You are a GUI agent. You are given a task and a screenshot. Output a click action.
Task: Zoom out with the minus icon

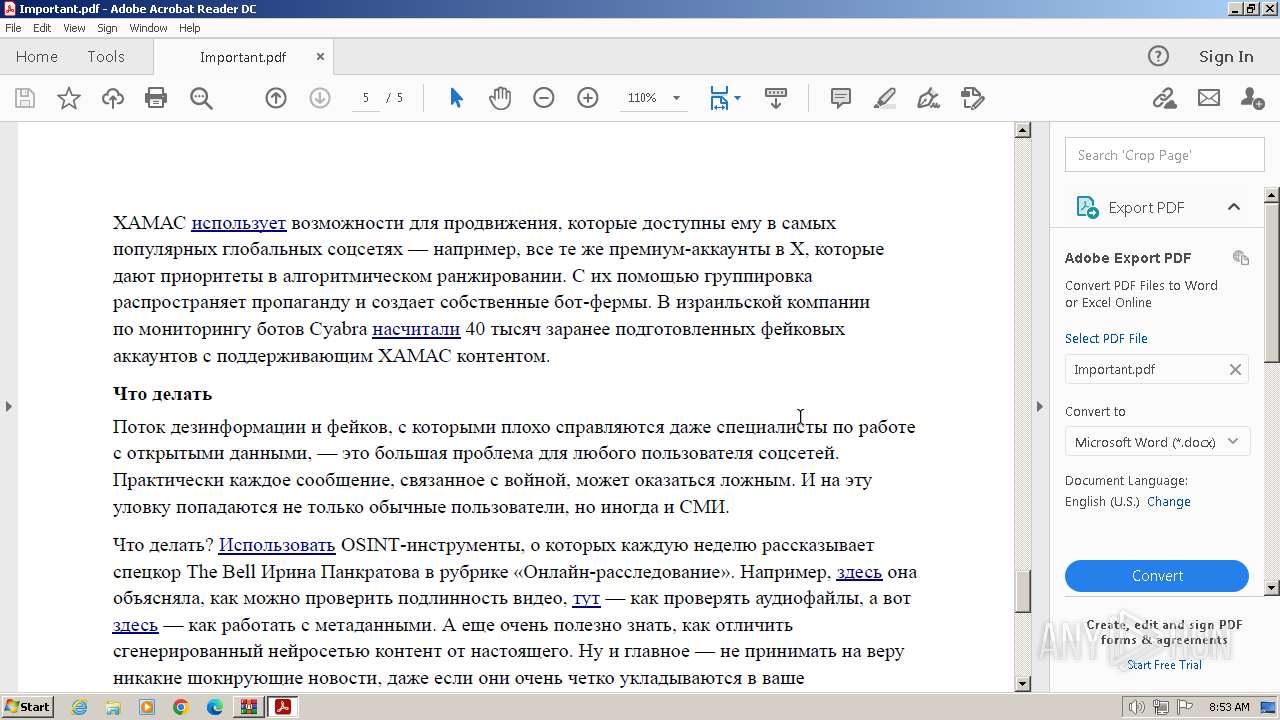click(x=544, y=98)
